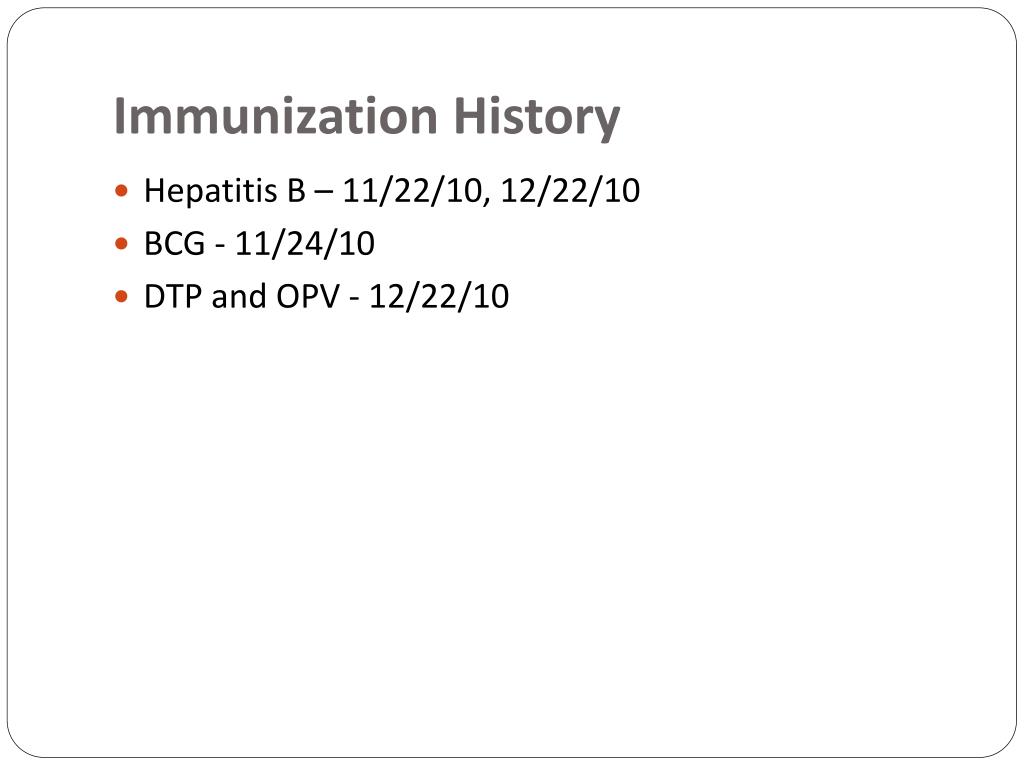Viewport: 1024px width, 768px height.
Task: Click the orange bullet beside Hepatitis B
Action: [x=121, y=191]
